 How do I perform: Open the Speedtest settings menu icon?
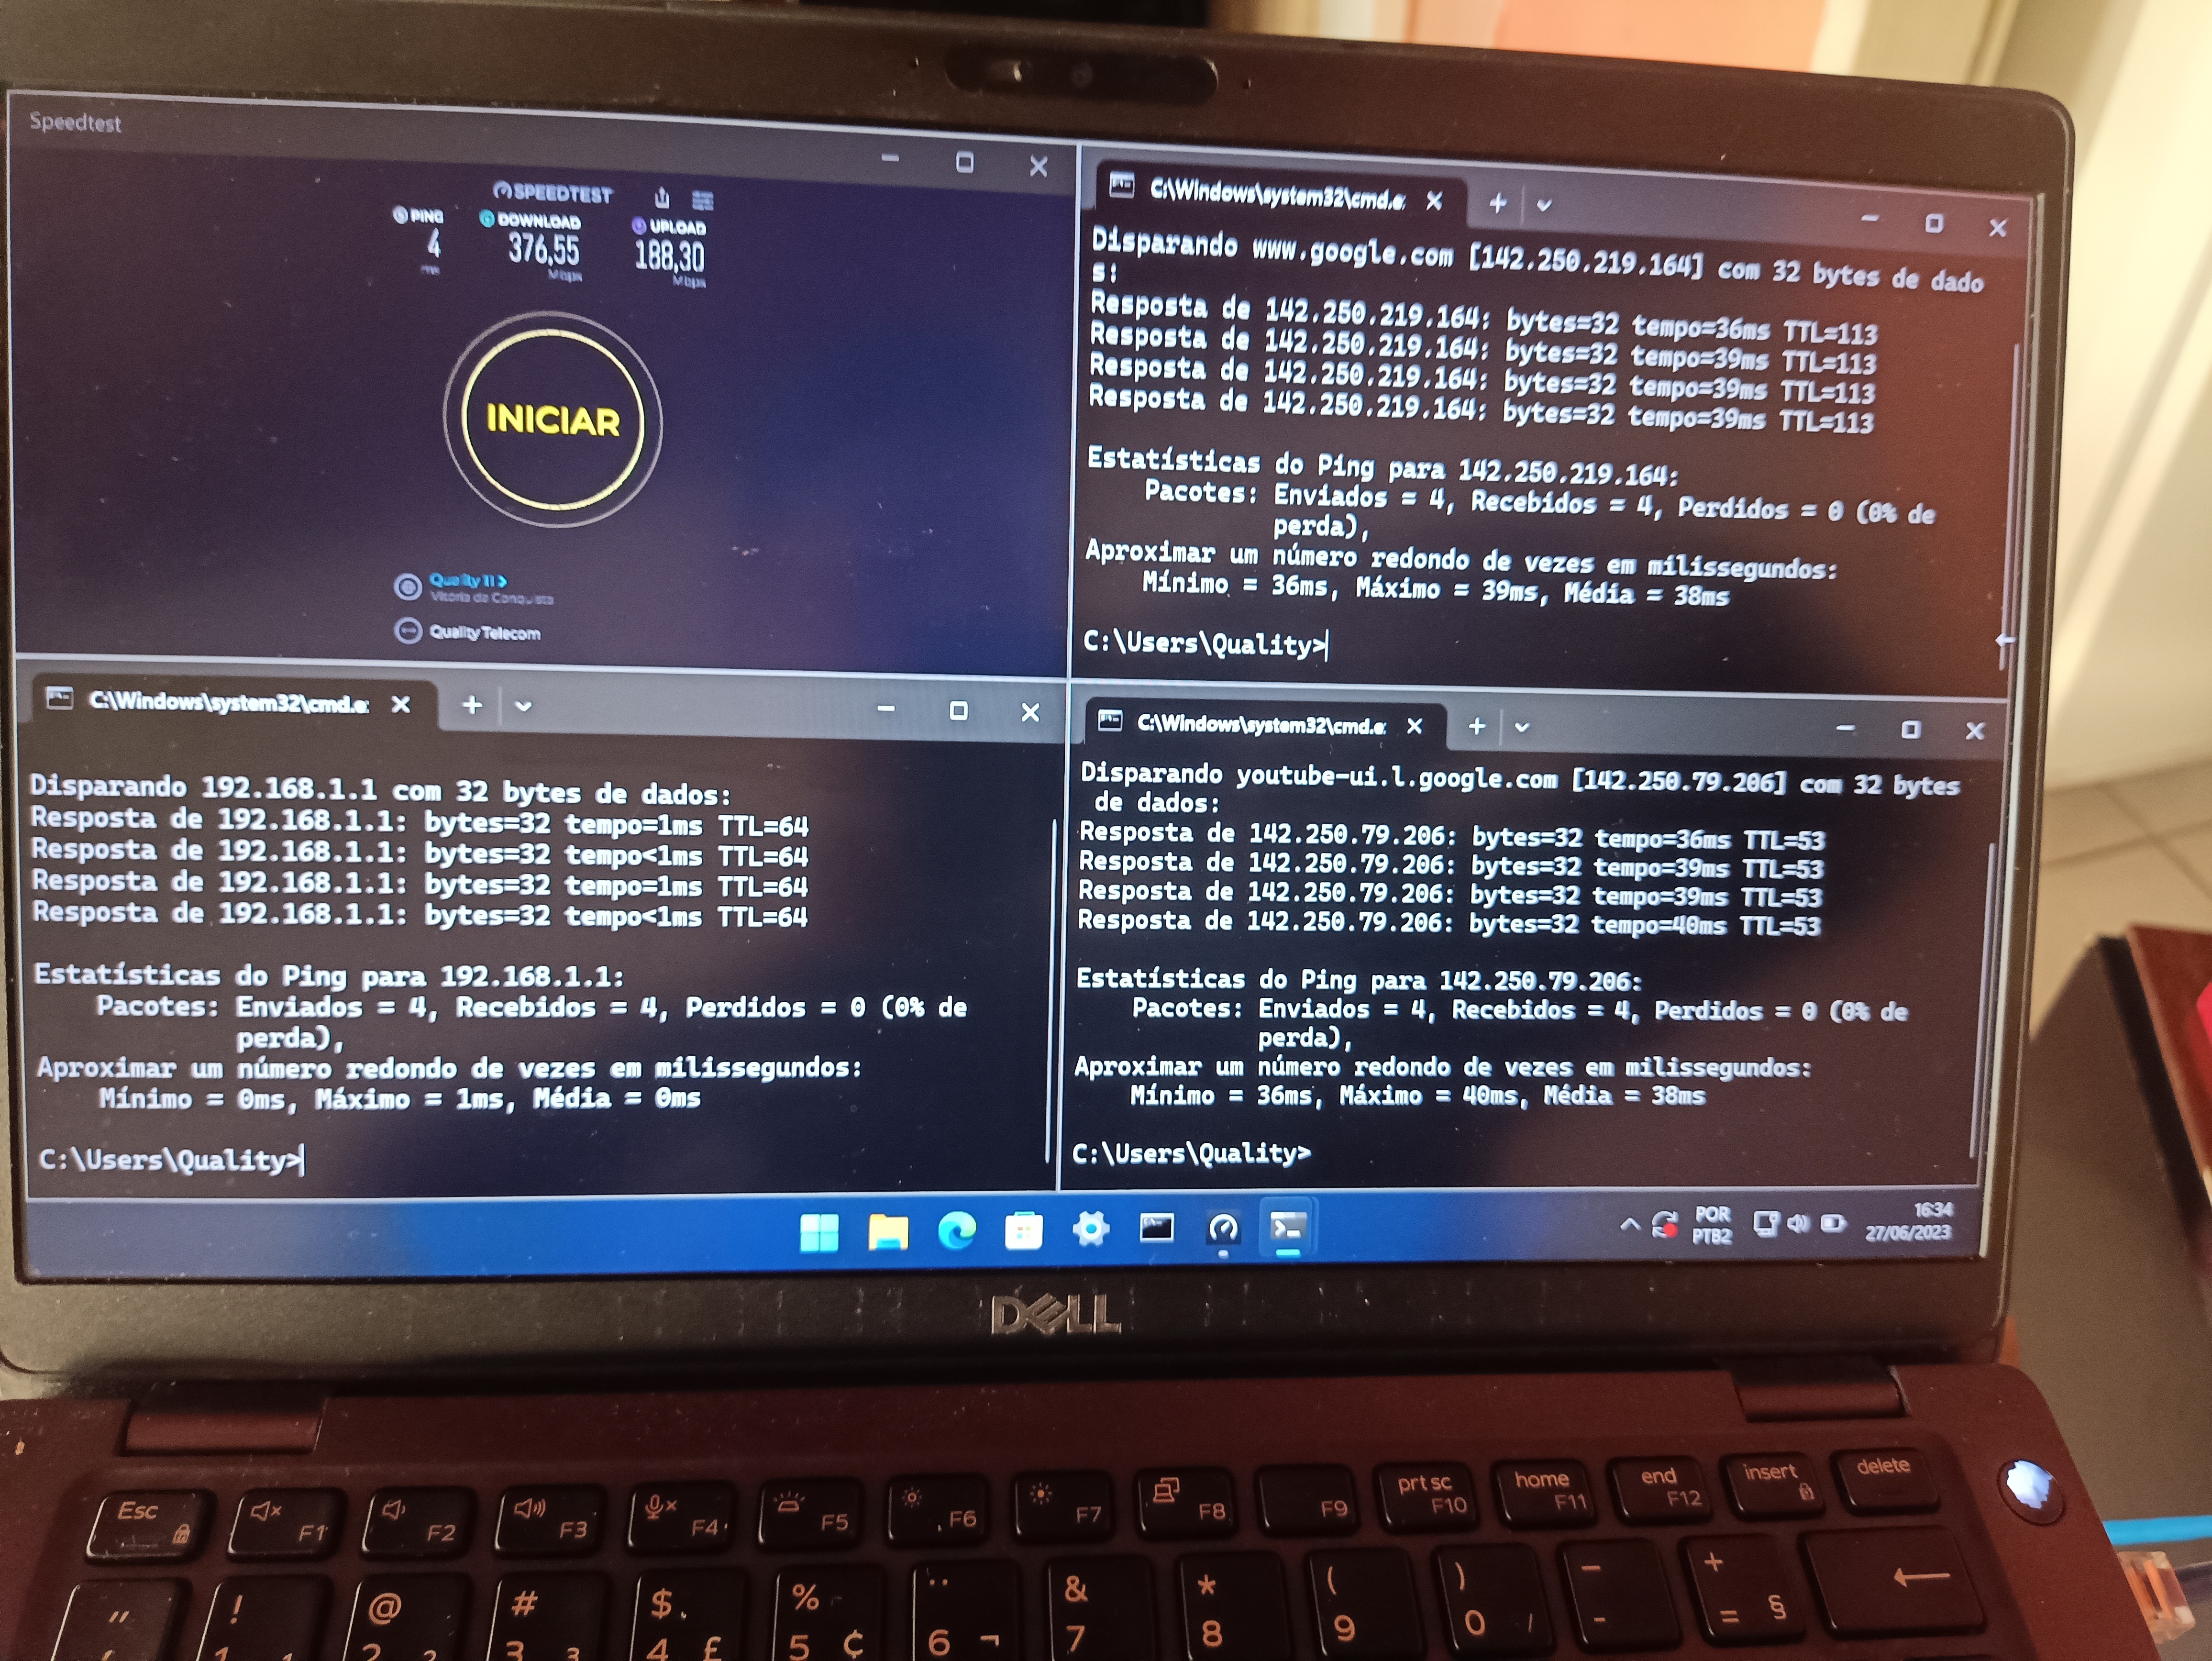[x=703, y=200]
